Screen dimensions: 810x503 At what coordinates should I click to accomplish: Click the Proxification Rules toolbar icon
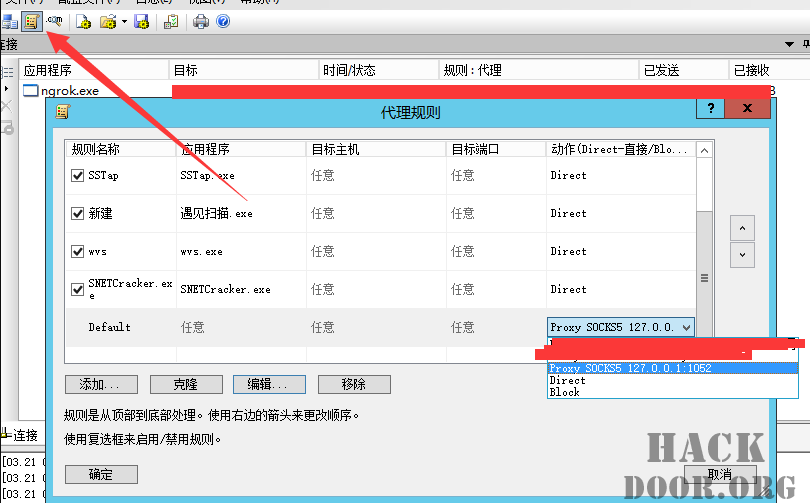pos(32,22)
